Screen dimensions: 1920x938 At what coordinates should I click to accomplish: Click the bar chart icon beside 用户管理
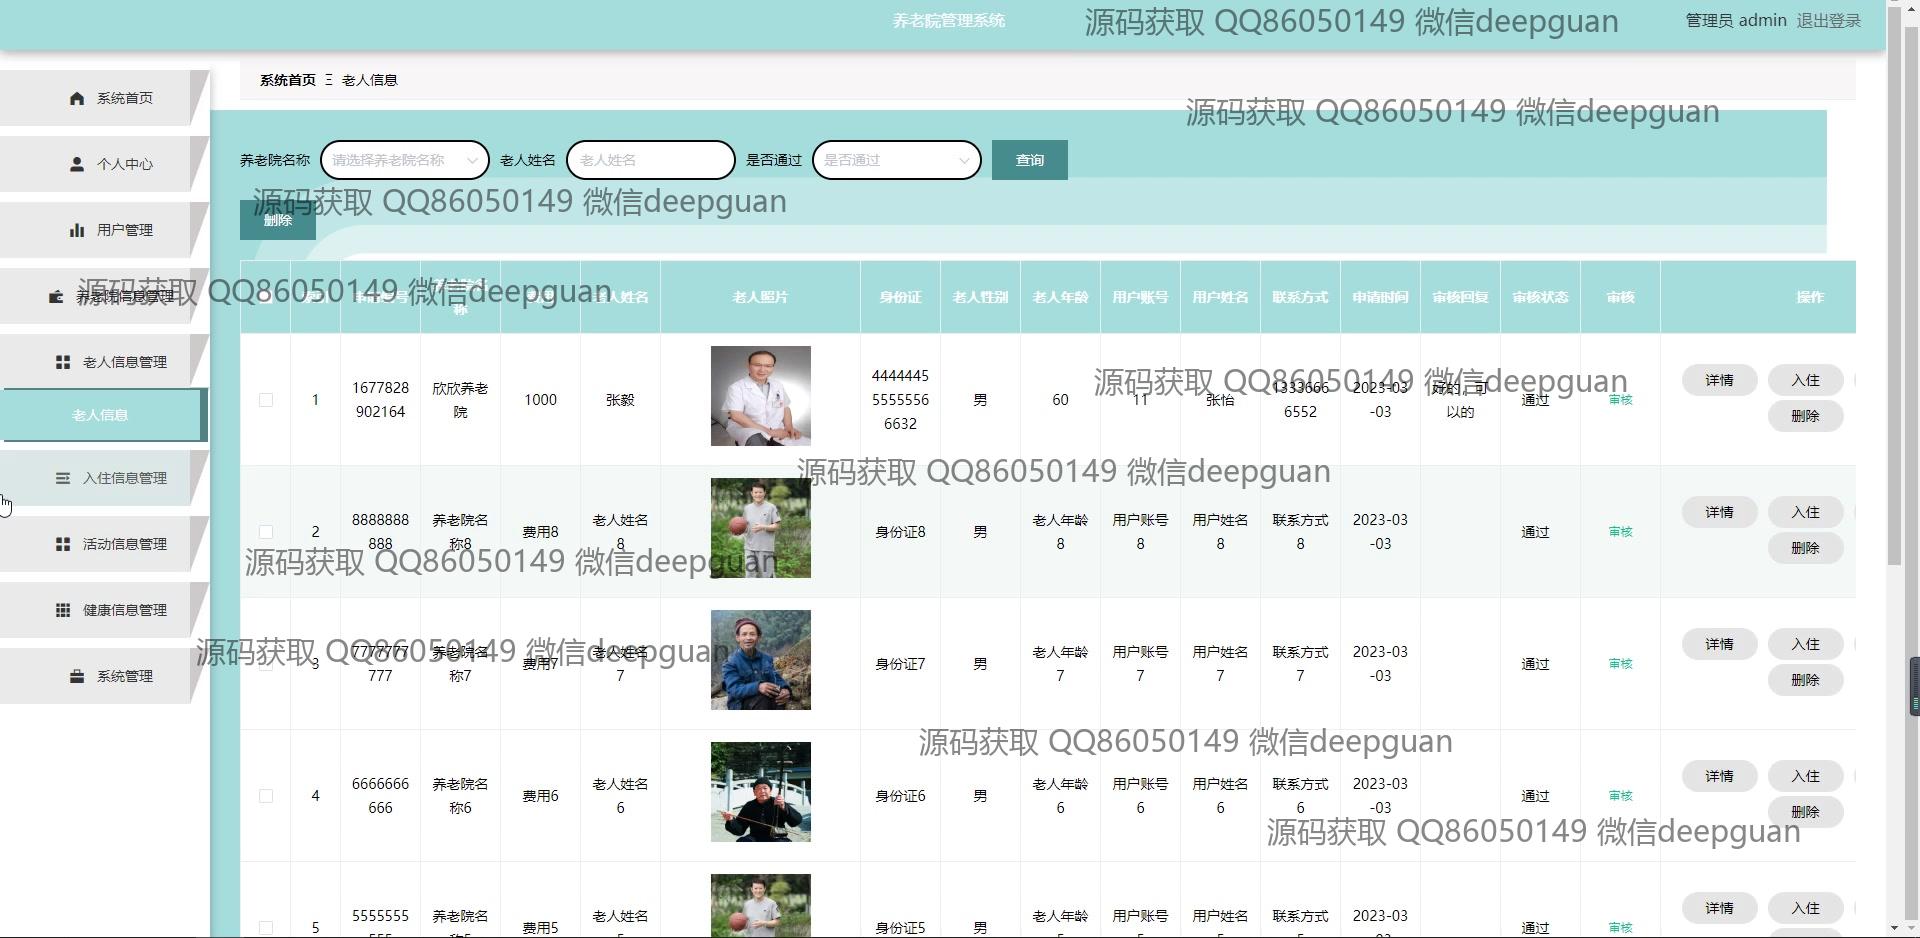click(77, 230)
